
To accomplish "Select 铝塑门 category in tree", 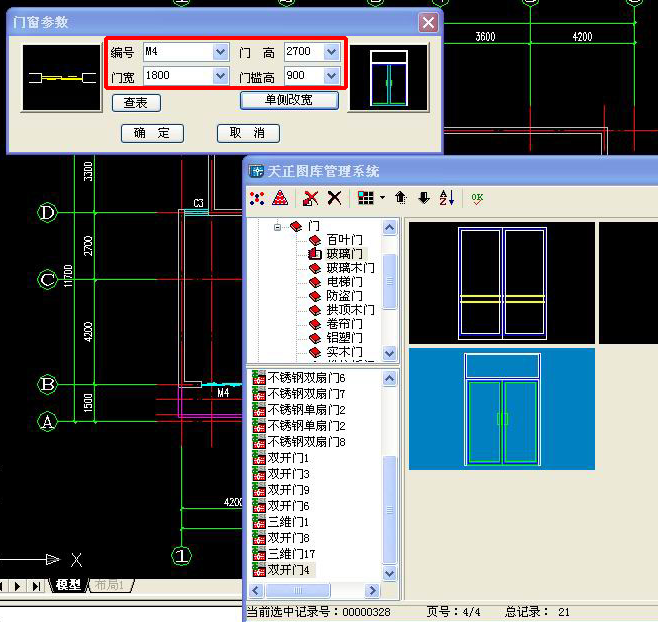I will click(344, 338).
